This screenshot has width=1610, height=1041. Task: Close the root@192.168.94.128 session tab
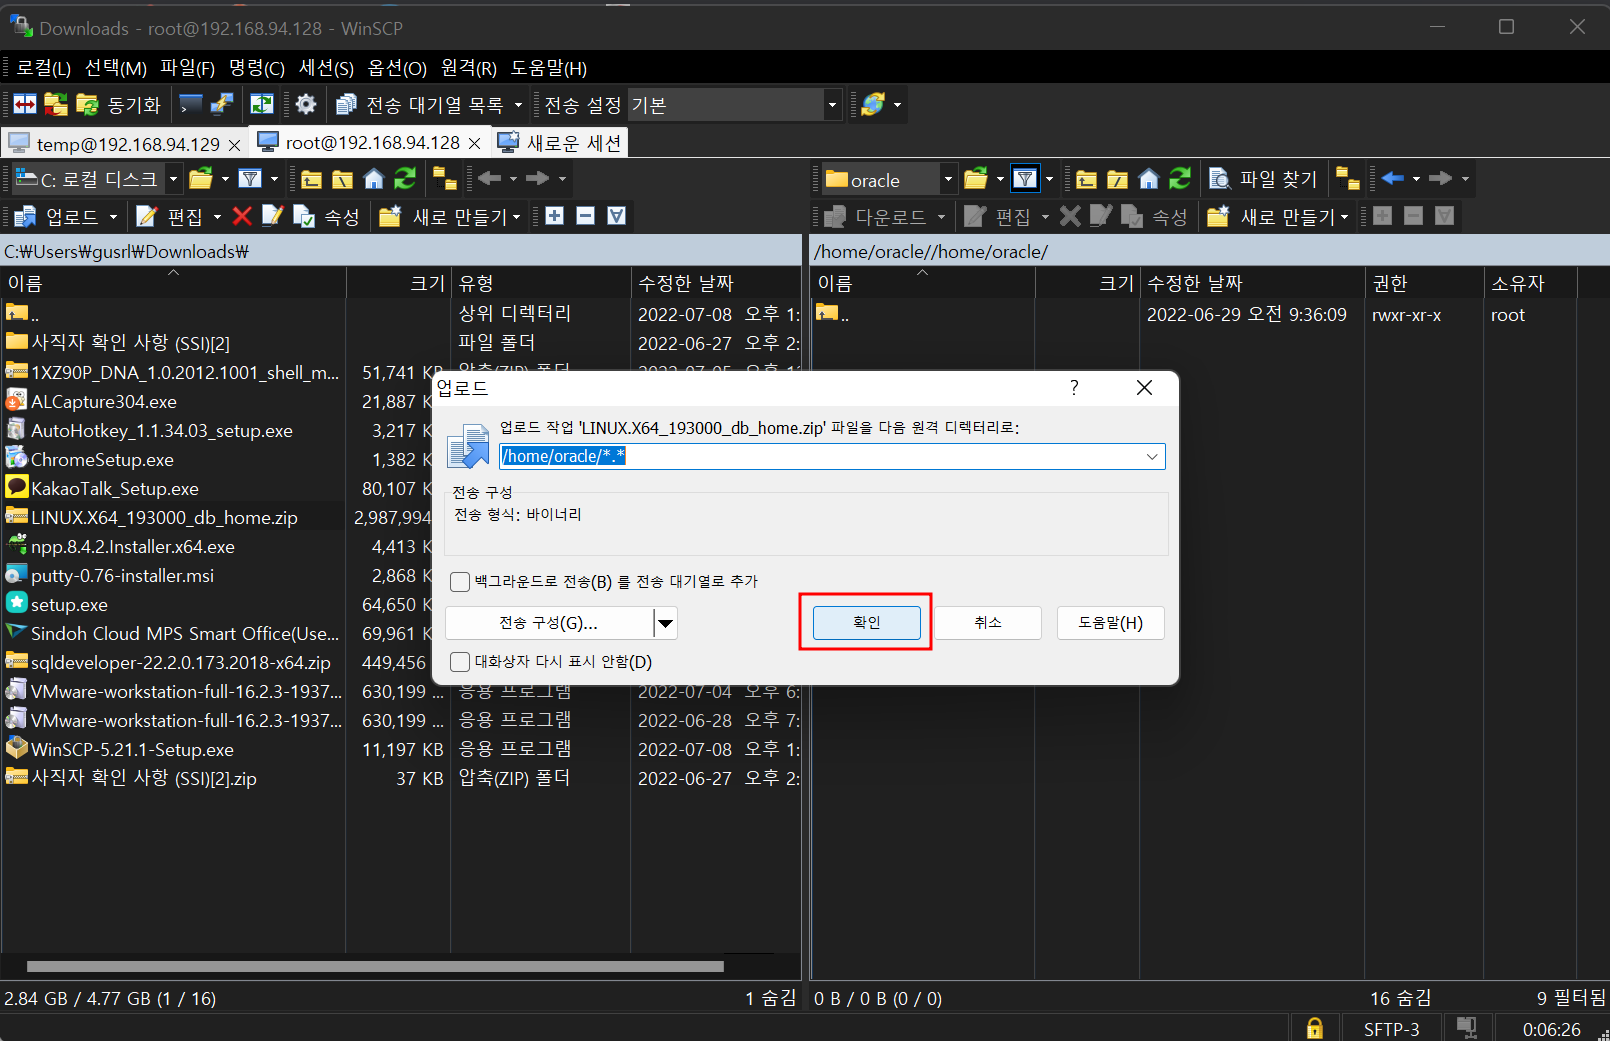tap(475, 144)
